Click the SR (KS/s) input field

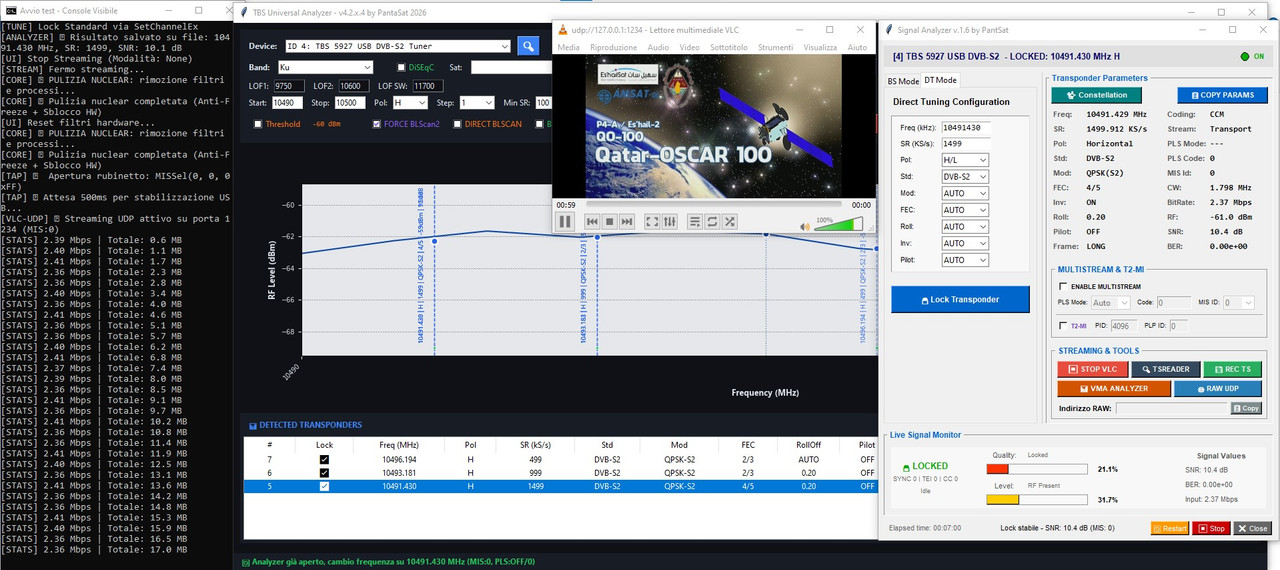tap(965, 144)
